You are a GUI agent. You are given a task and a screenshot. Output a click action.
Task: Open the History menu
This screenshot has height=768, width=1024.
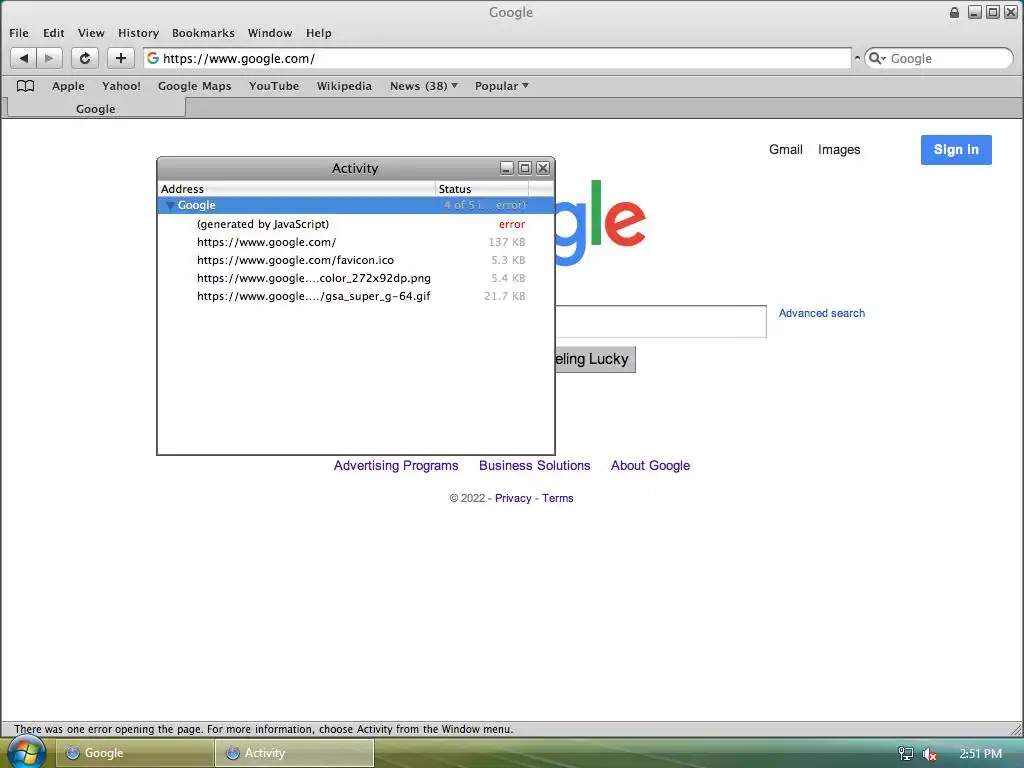138,33
